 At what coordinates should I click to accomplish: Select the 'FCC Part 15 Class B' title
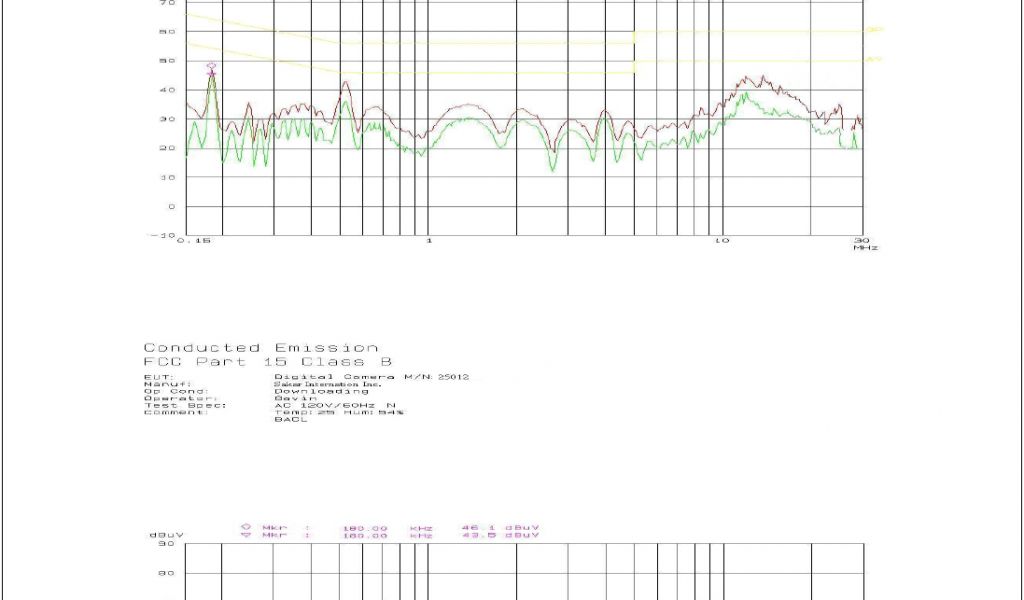268,362
